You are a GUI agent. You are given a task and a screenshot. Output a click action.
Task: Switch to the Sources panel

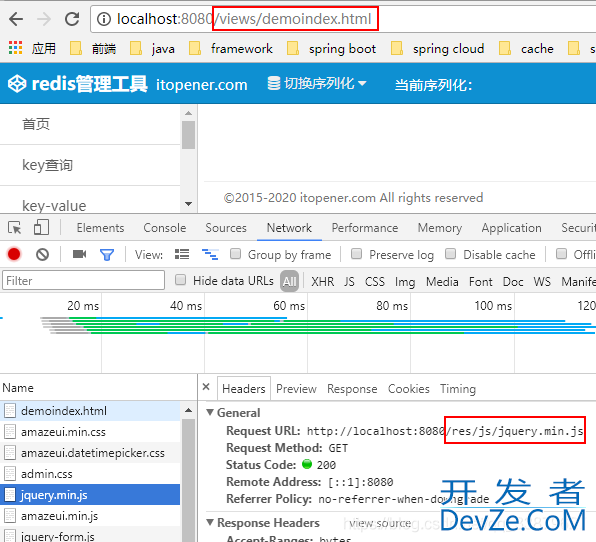[226, 228]
